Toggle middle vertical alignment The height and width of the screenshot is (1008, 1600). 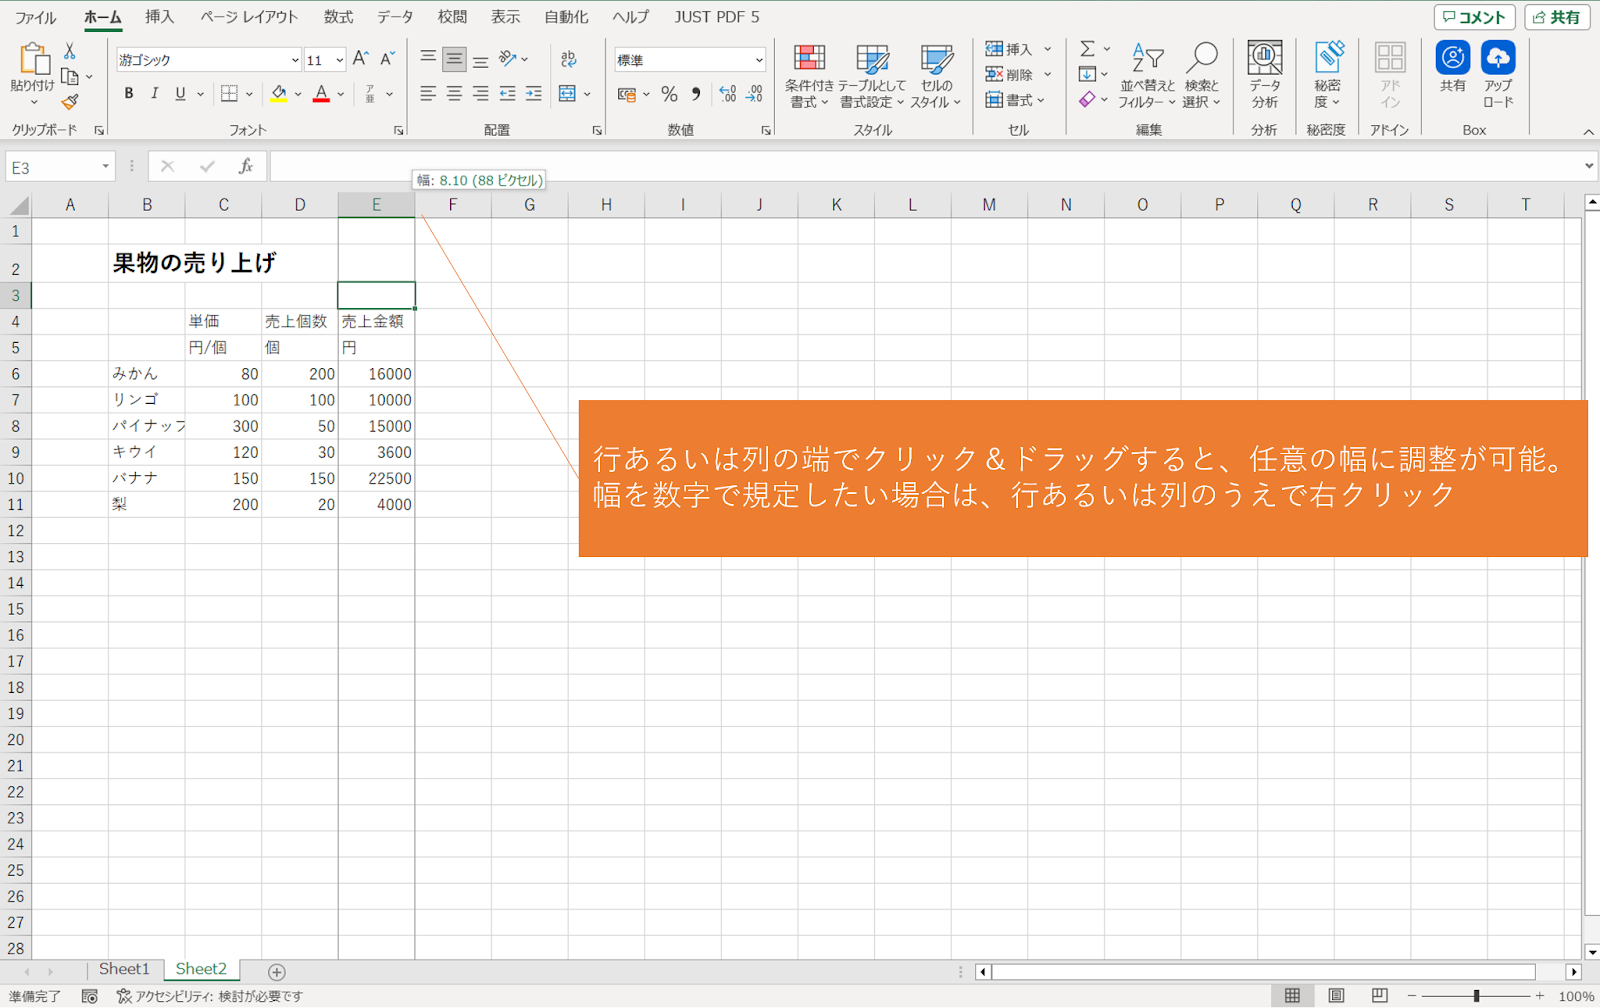click(x=454, y=59)
